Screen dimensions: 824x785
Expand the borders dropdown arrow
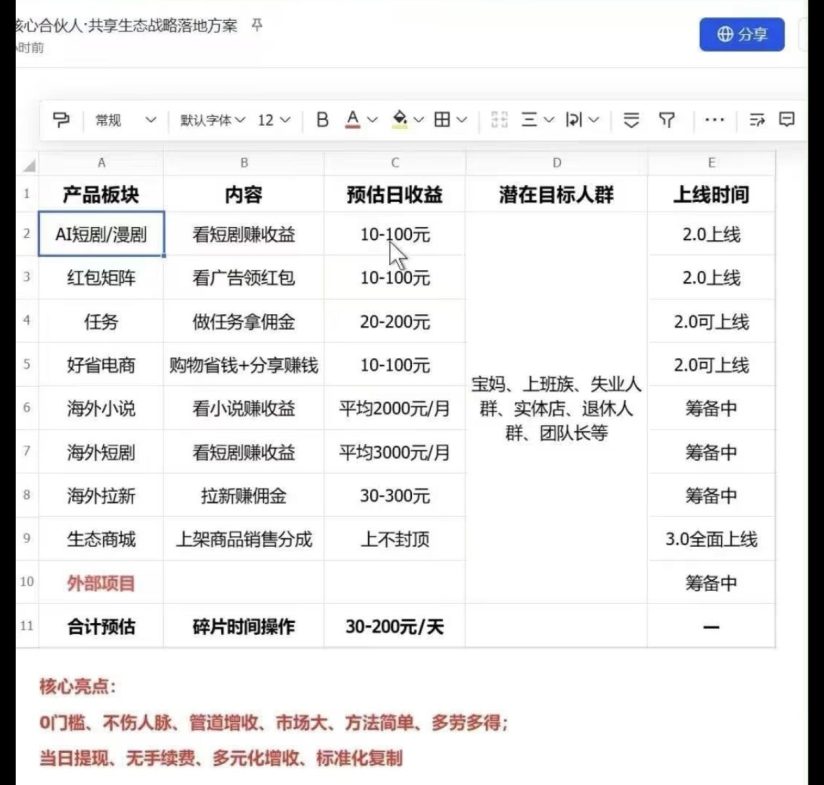(461, 120)
